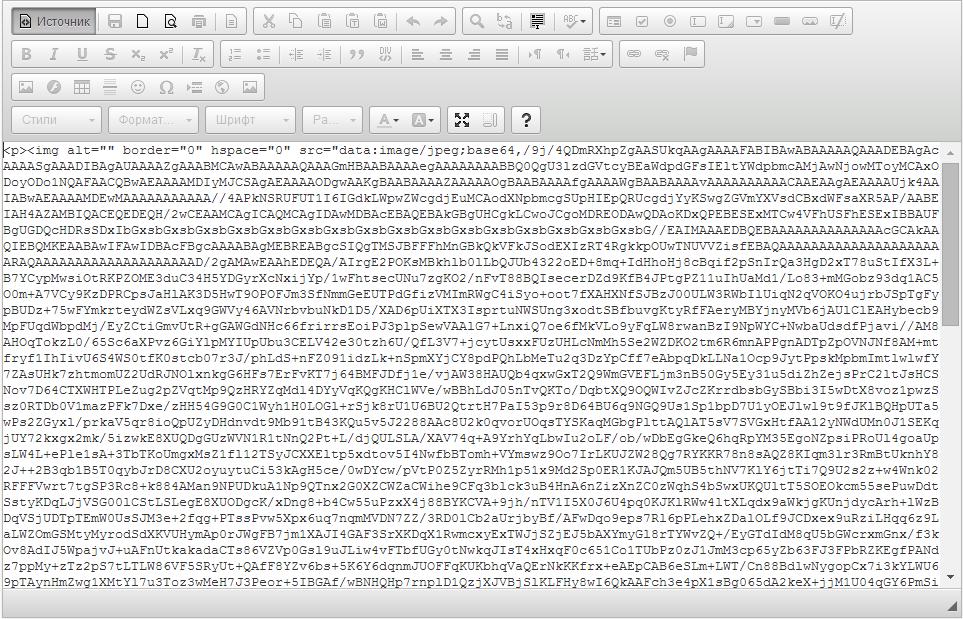Insert a textarea form element
Viewport: 963px width, 619px height.
click(726, 21)
